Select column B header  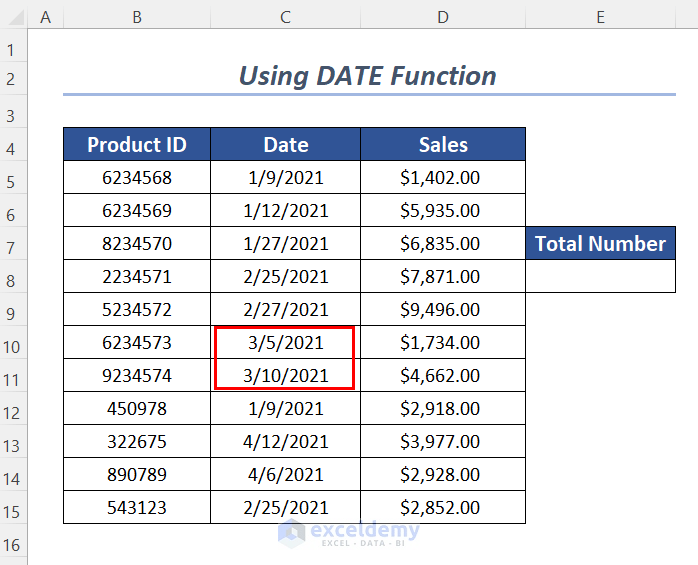[x=137, y=17]
